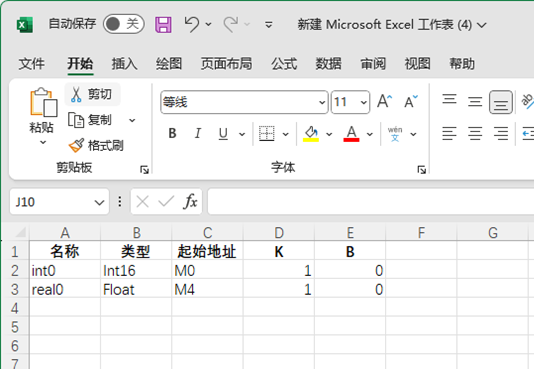Apply yellow fill color
The height and width of the screenshot is (369, 534).
coord(311,133)
